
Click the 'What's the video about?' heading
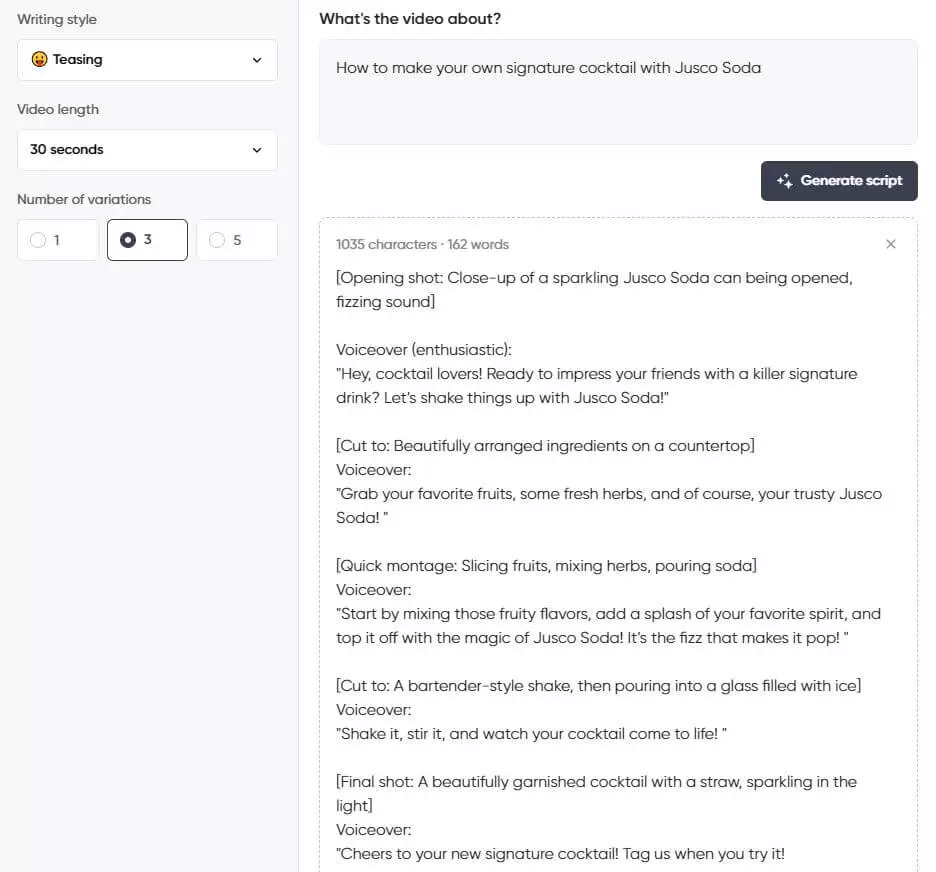[x=410, y=19]
